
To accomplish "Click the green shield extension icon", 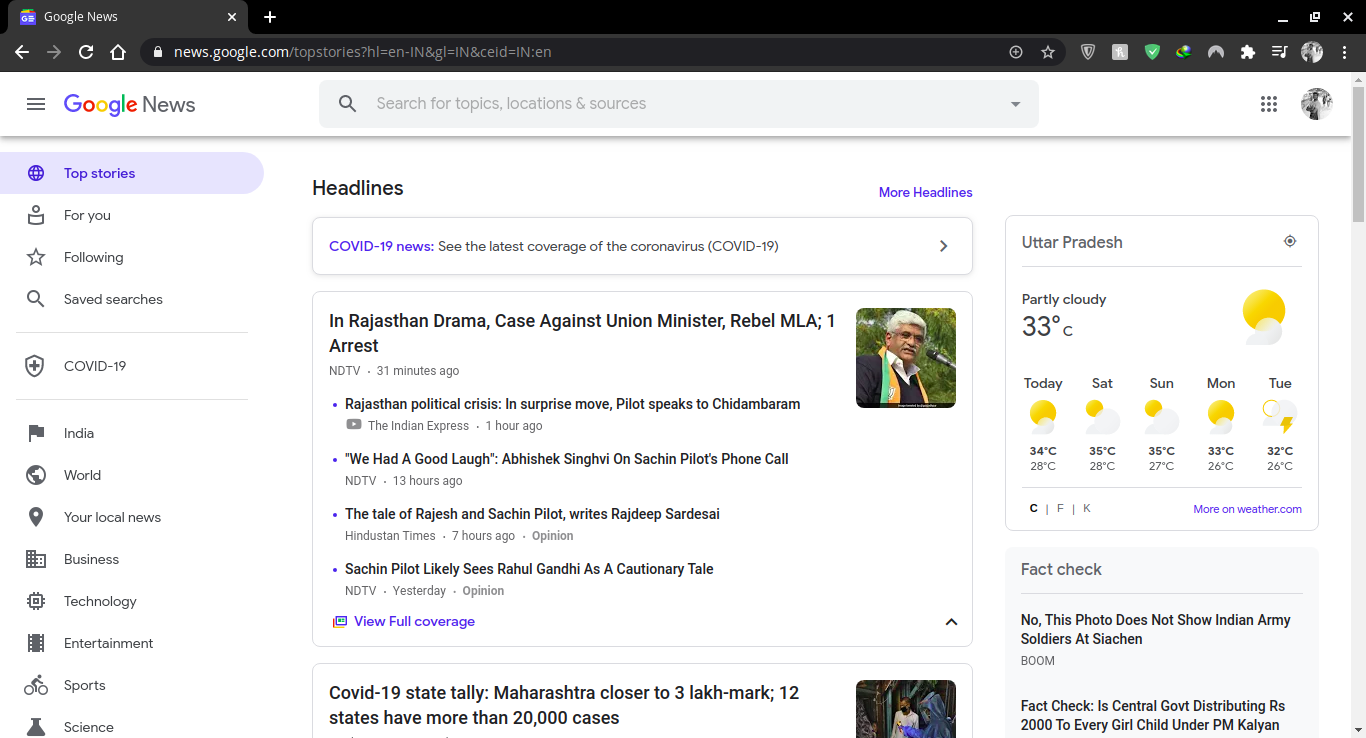I will click(1152, 52).
